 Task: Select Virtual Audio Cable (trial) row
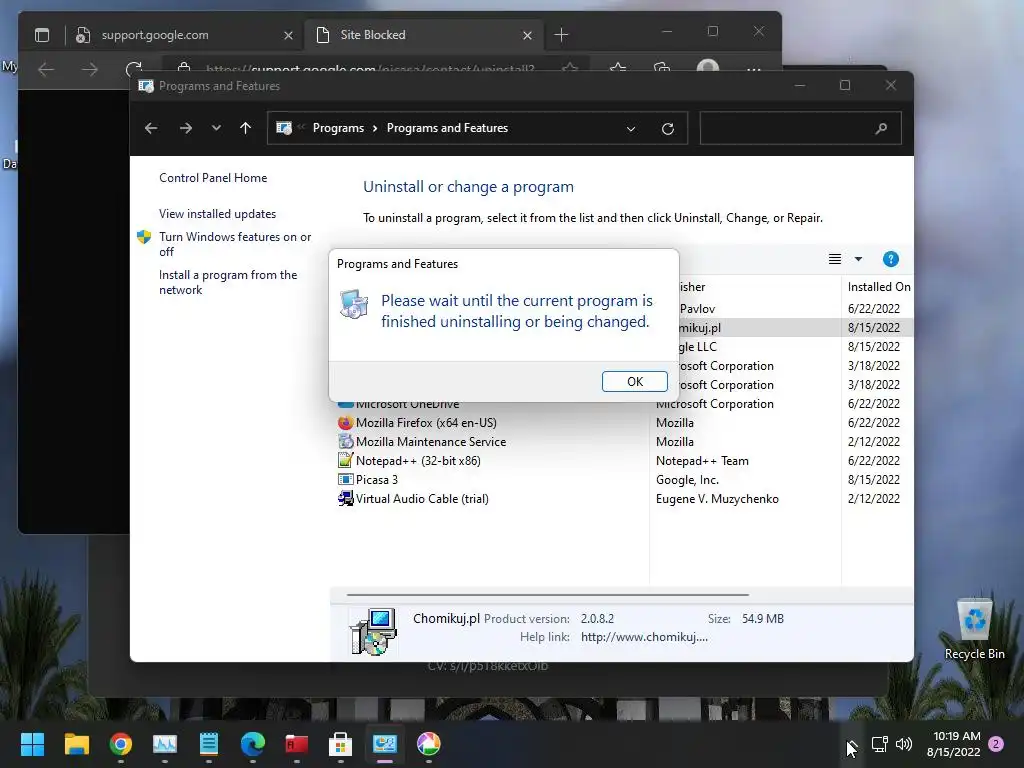pos(422,498)
